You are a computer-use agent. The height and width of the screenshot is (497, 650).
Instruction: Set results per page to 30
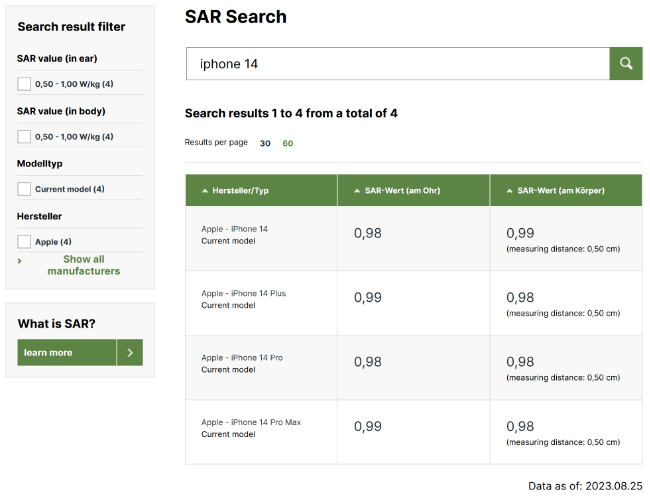(x=265, y=143)
